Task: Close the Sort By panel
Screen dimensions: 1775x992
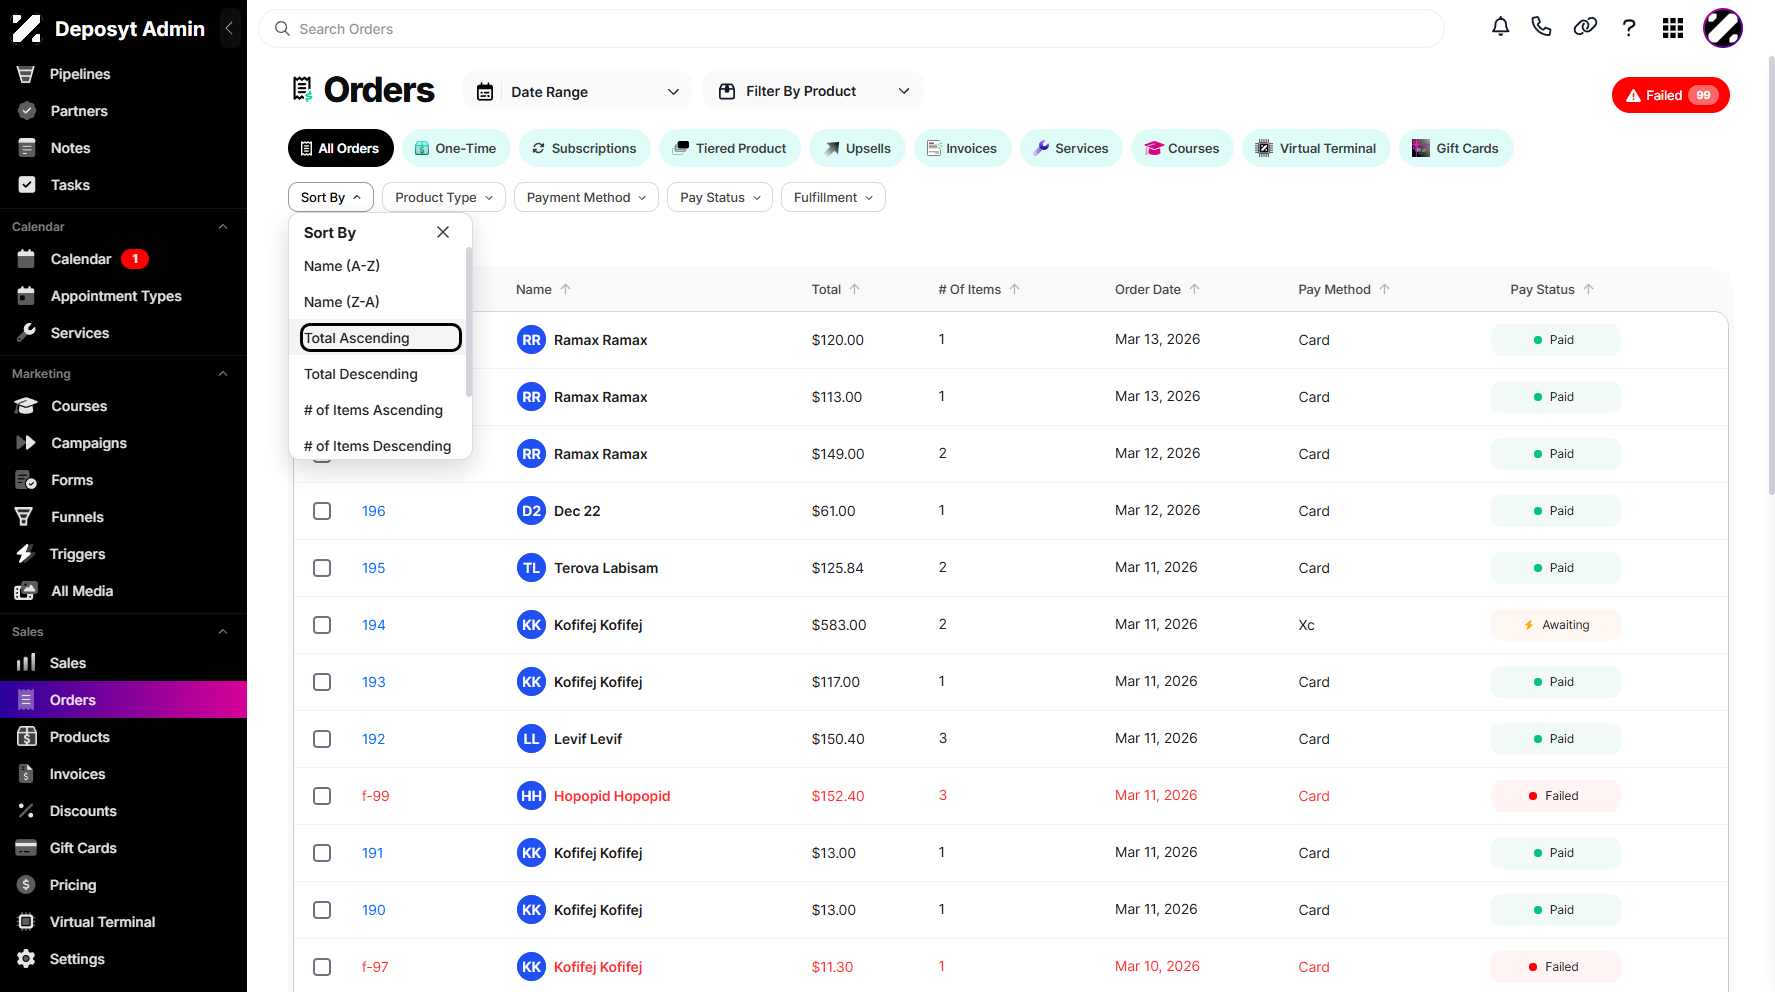Action: [443, 232]
